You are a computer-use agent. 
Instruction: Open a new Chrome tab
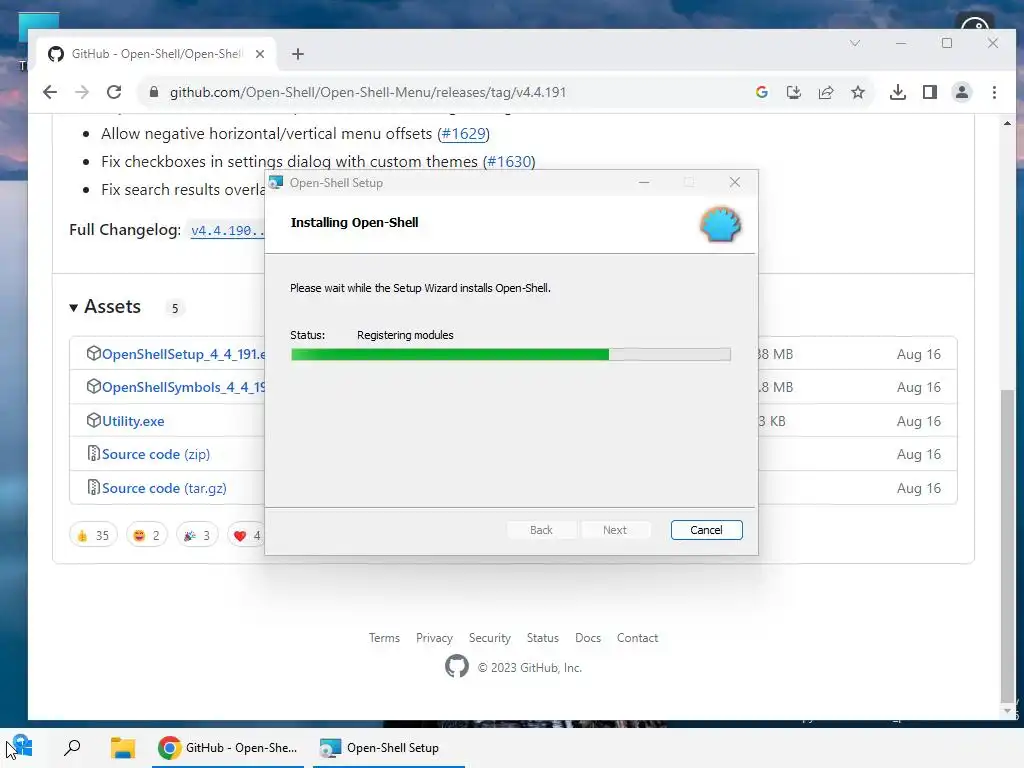coord(298,54)
